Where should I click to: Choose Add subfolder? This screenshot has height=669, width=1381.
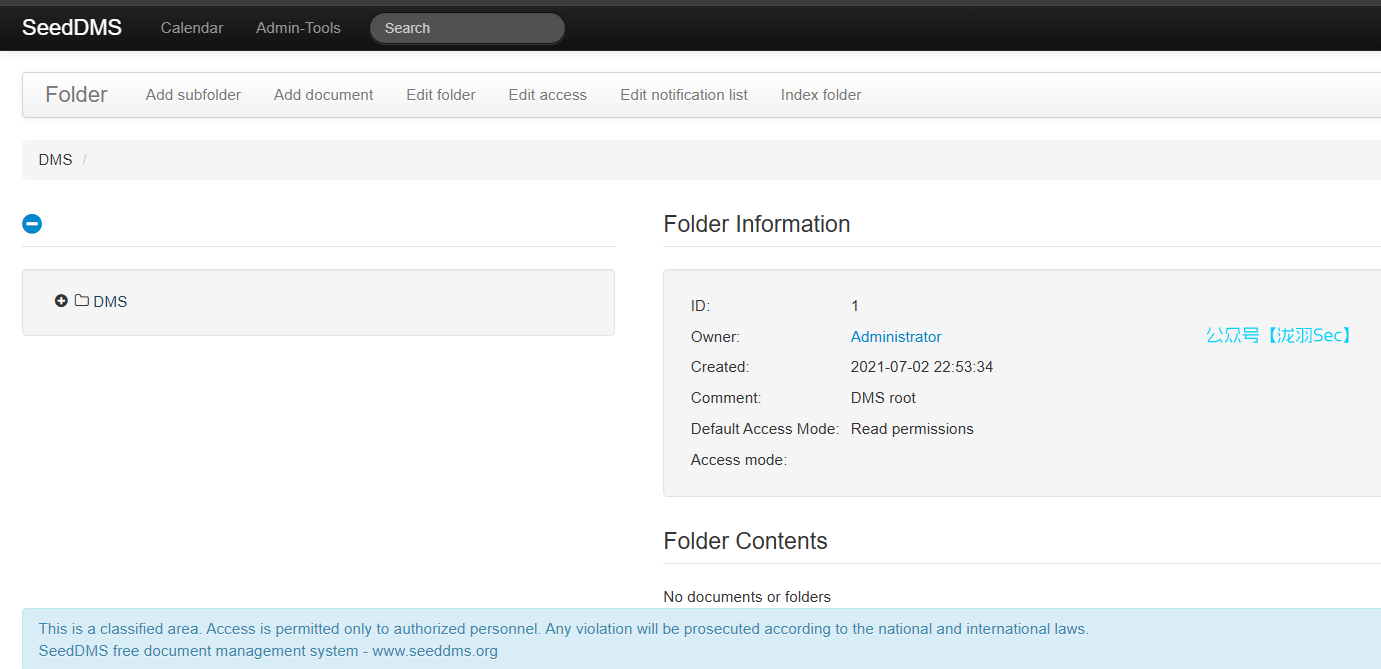coord(193,95)
